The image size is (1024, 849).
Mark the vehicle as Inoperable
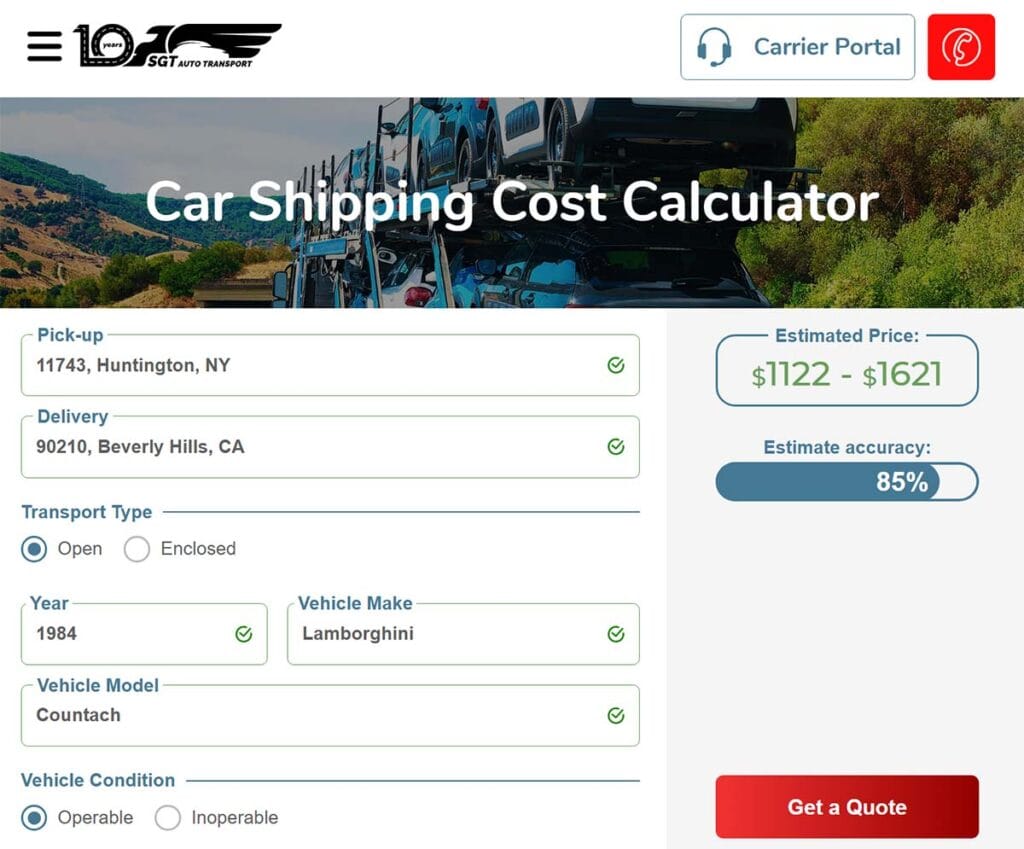[x=168, y=818]
